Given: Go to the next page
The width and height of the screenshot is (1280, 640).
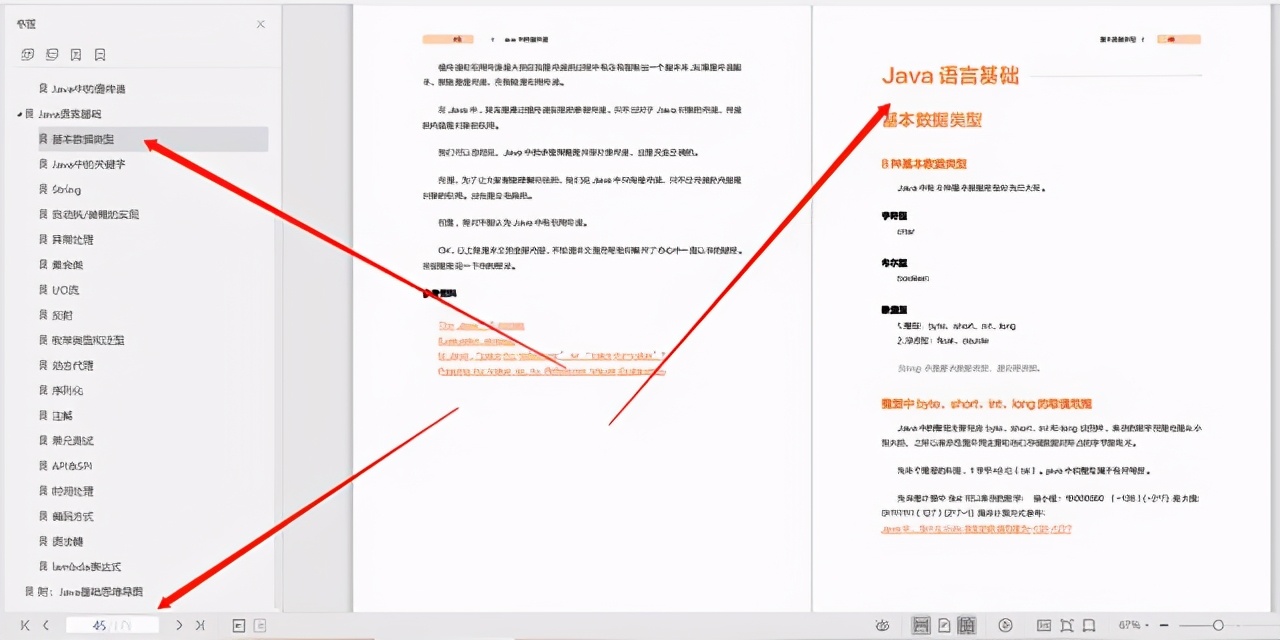Looking at the screenshot, I should tap(179, 625).
